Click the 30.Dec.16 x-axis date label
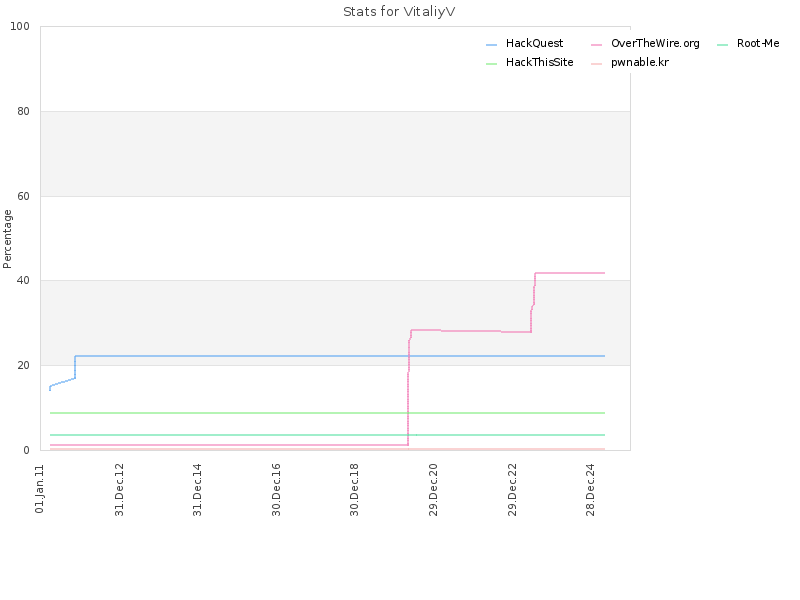Image resolution: width=800 pixels, height=600 pixels. tap(276, 490)
